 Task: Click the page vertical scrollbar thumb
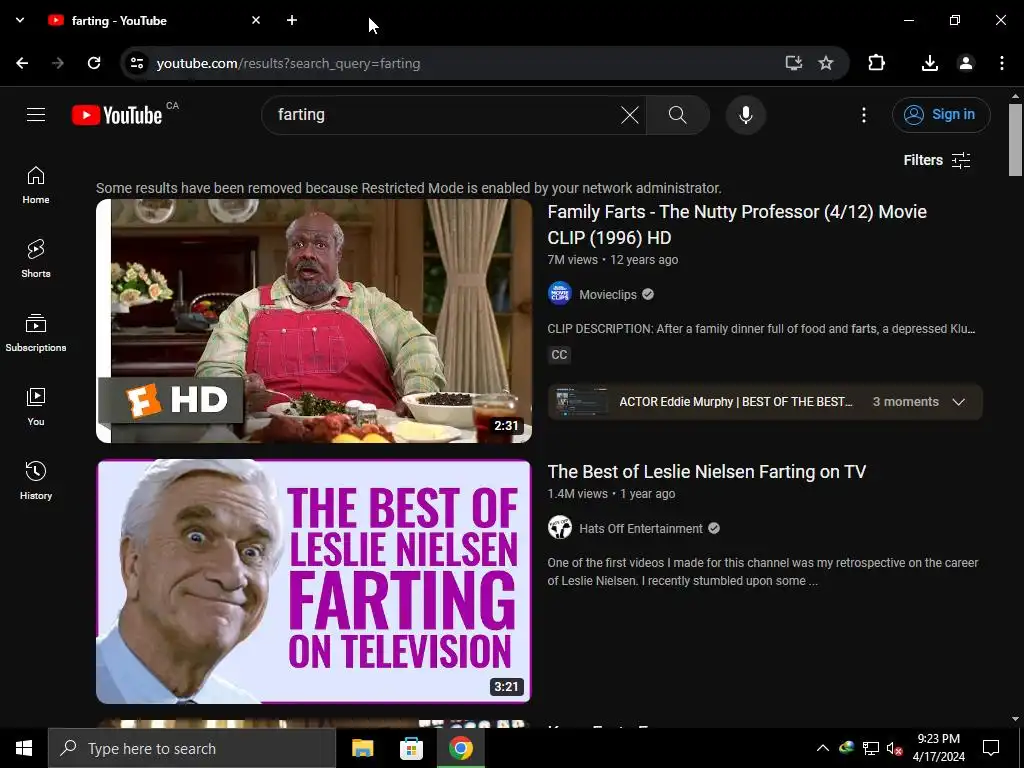(x=1015, y=139)
